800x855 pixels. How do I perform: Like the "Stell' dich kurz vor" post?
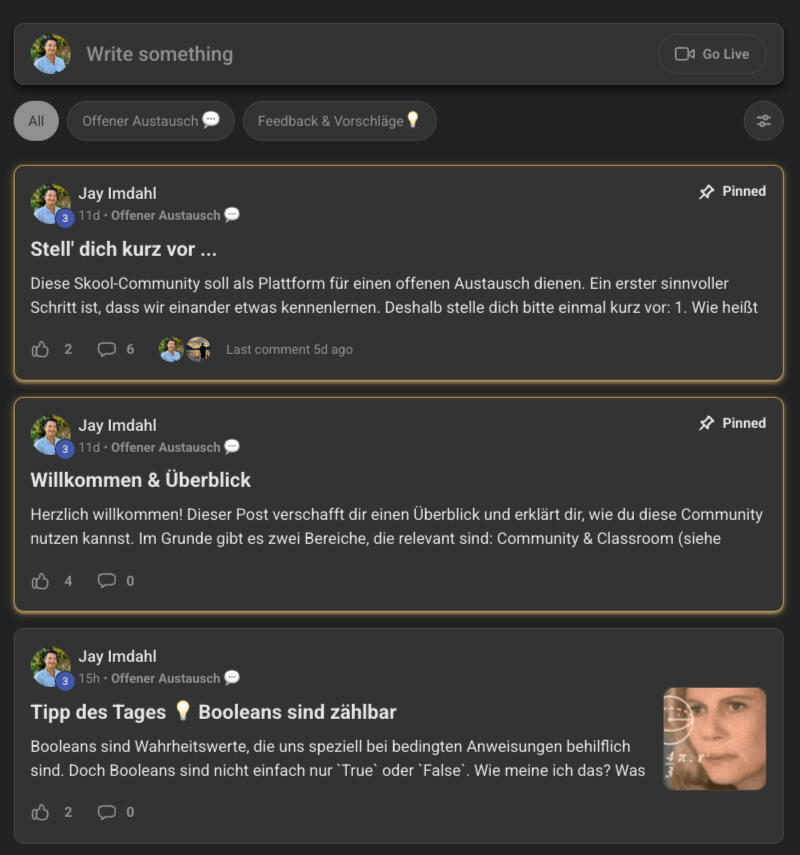pyautogui.click(x=41, y=349)
